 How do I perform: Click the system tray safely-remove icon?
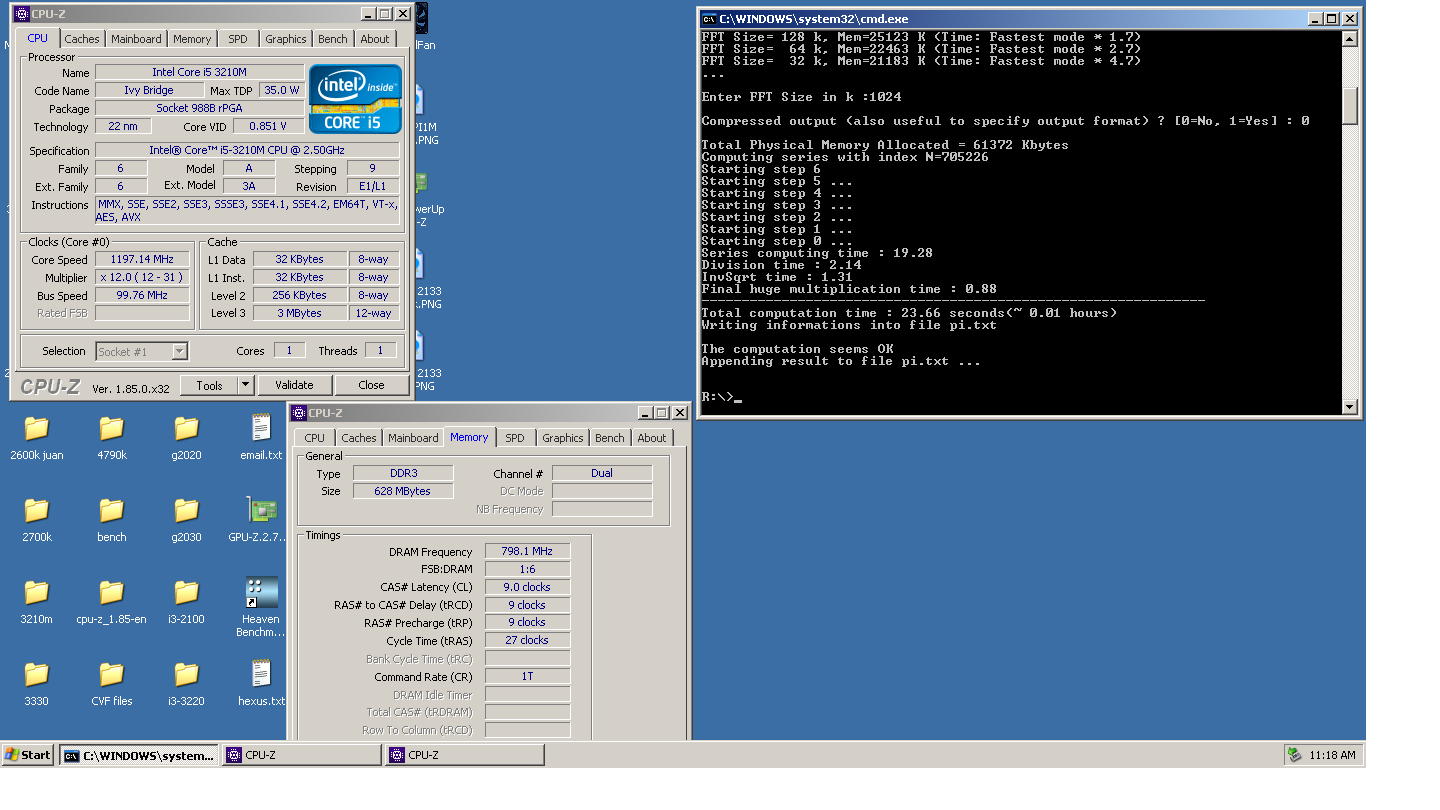(1295, 755)
